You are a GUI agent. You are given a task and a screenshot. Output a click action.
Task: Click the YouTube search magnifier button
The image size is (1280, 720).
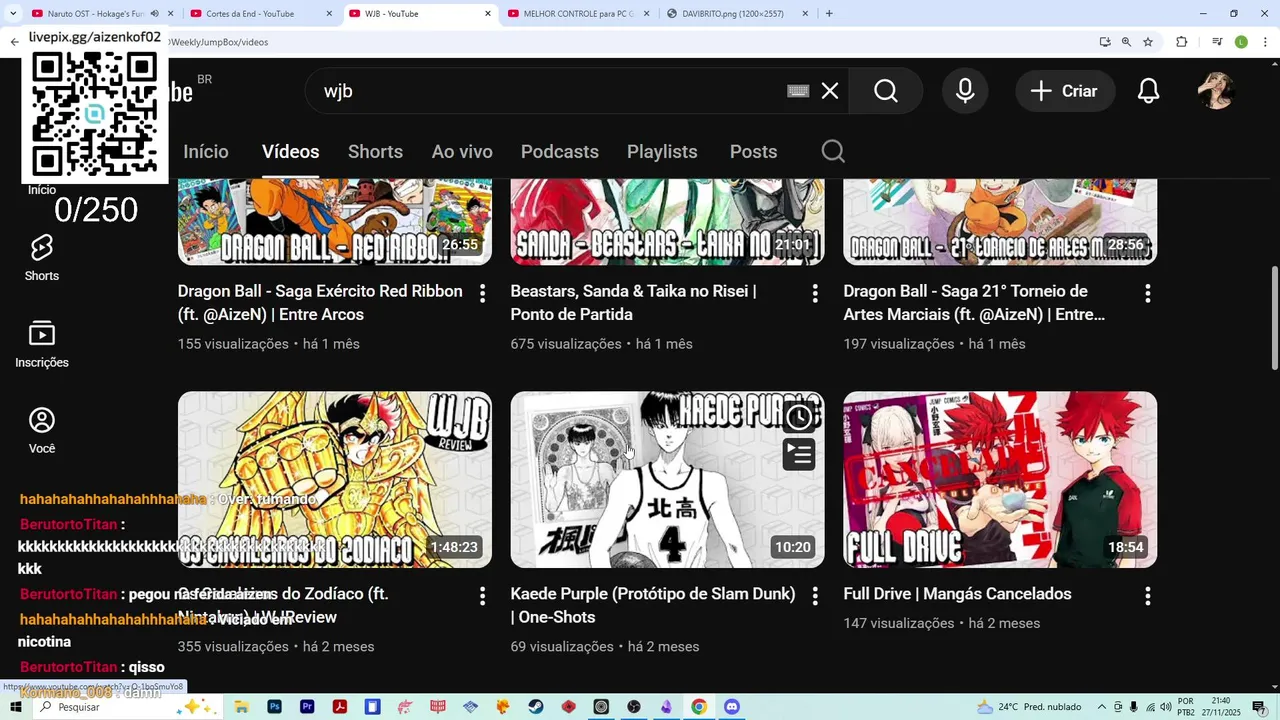coord(886,91)
